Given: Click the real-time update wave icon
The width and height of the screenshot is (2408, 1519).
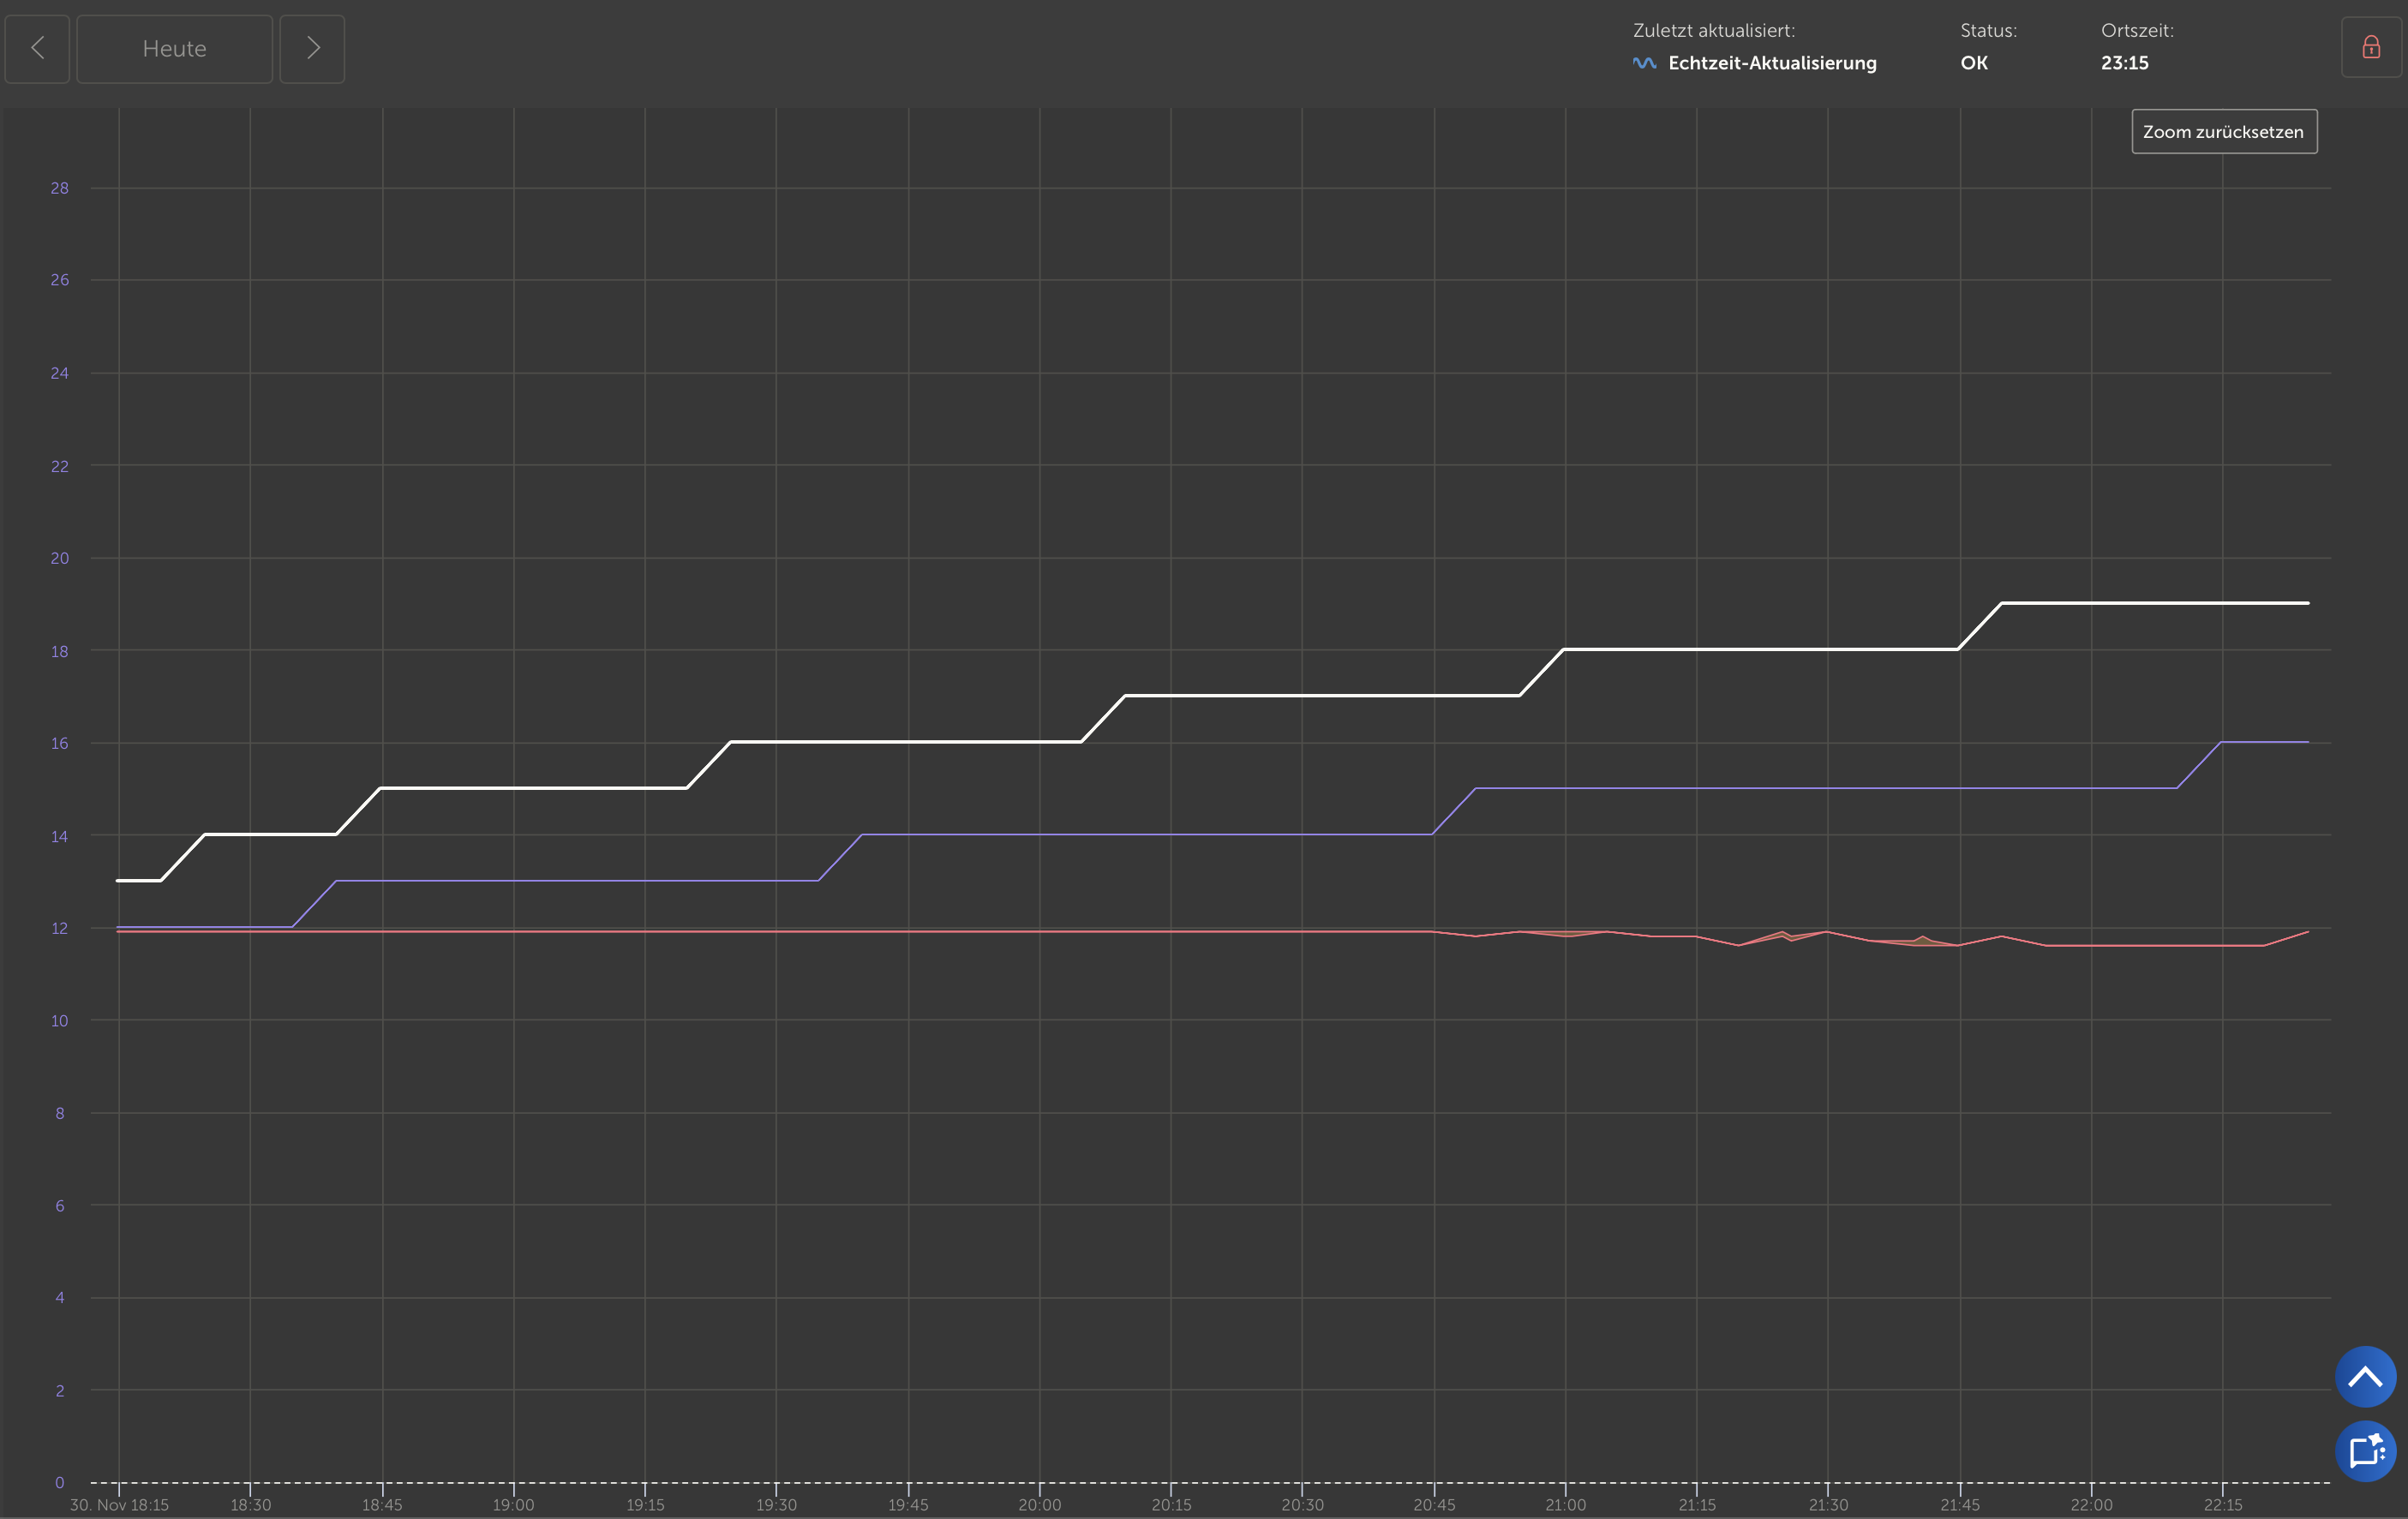Looking at the screenshot, I should 1644,63.
